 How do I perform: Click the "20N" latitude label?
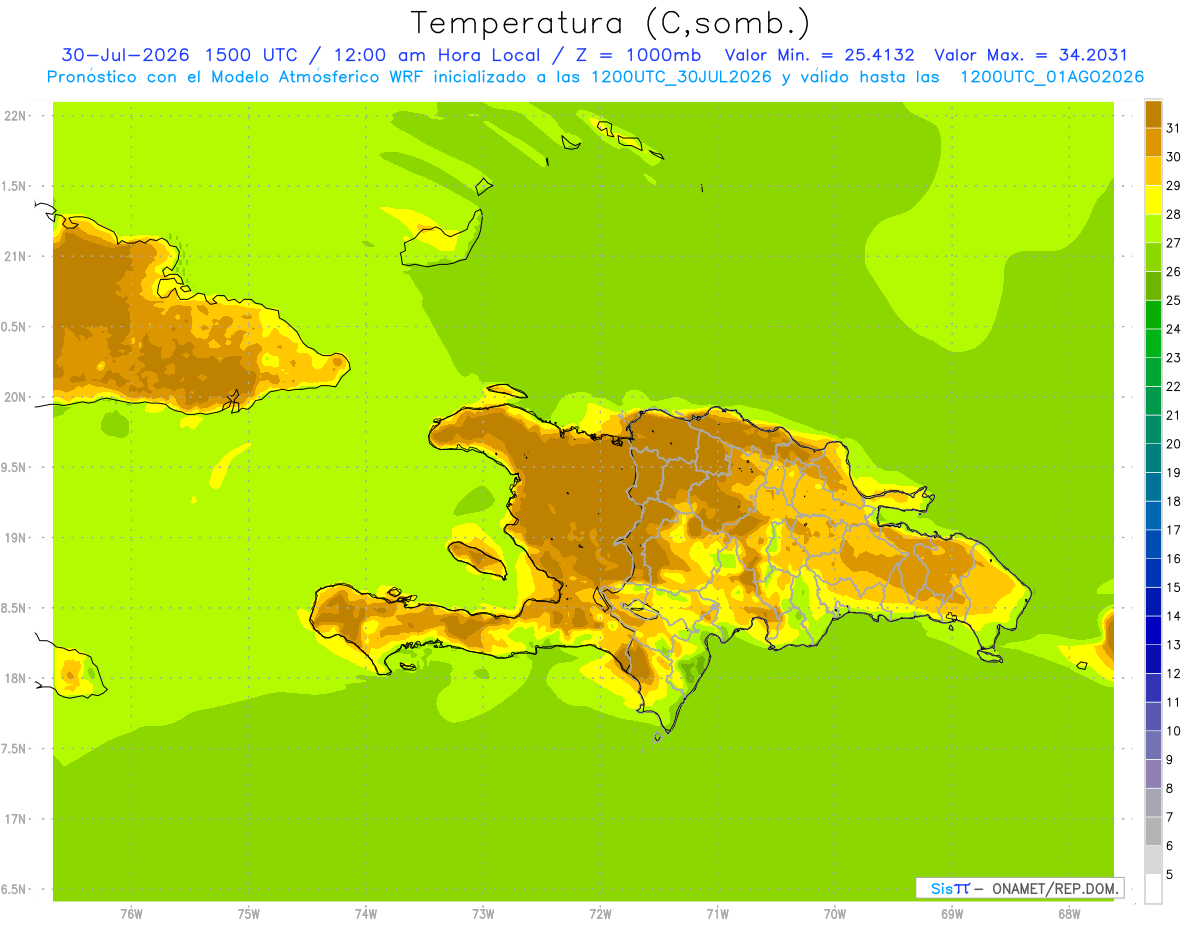coord(17,397)
